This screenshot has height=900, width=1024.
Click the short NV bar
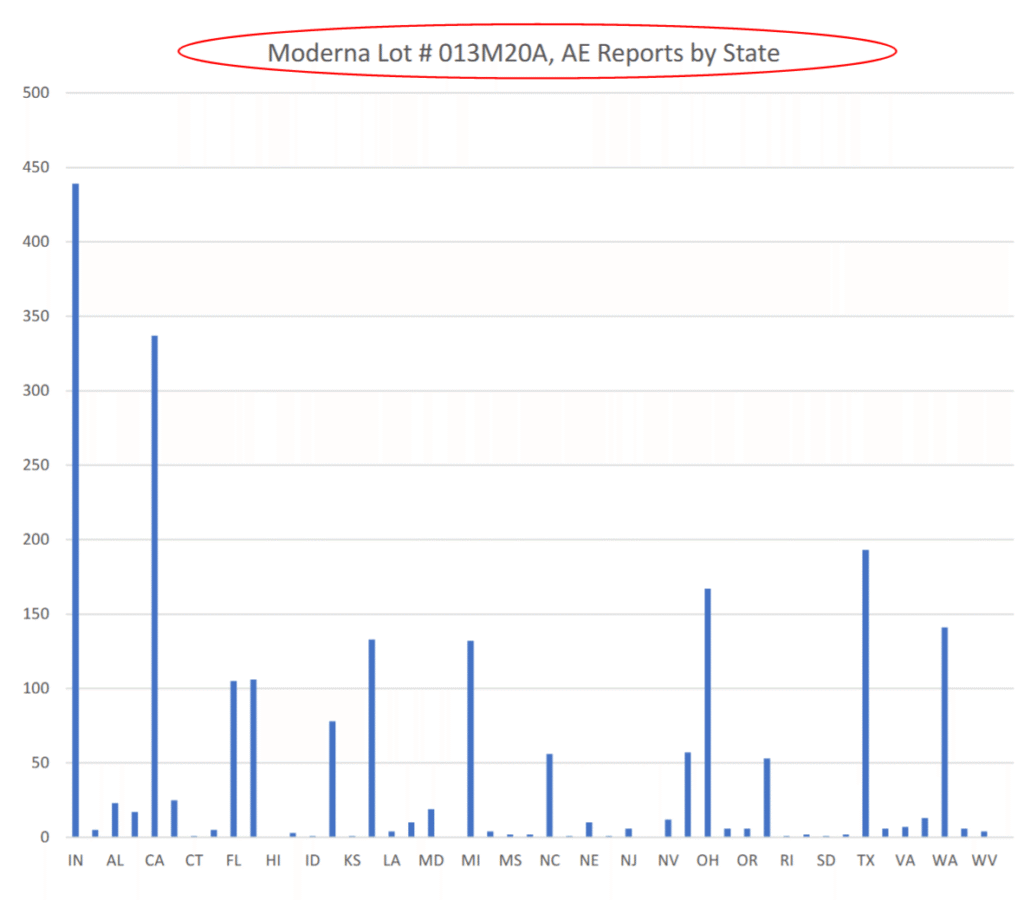click(668, 828)
